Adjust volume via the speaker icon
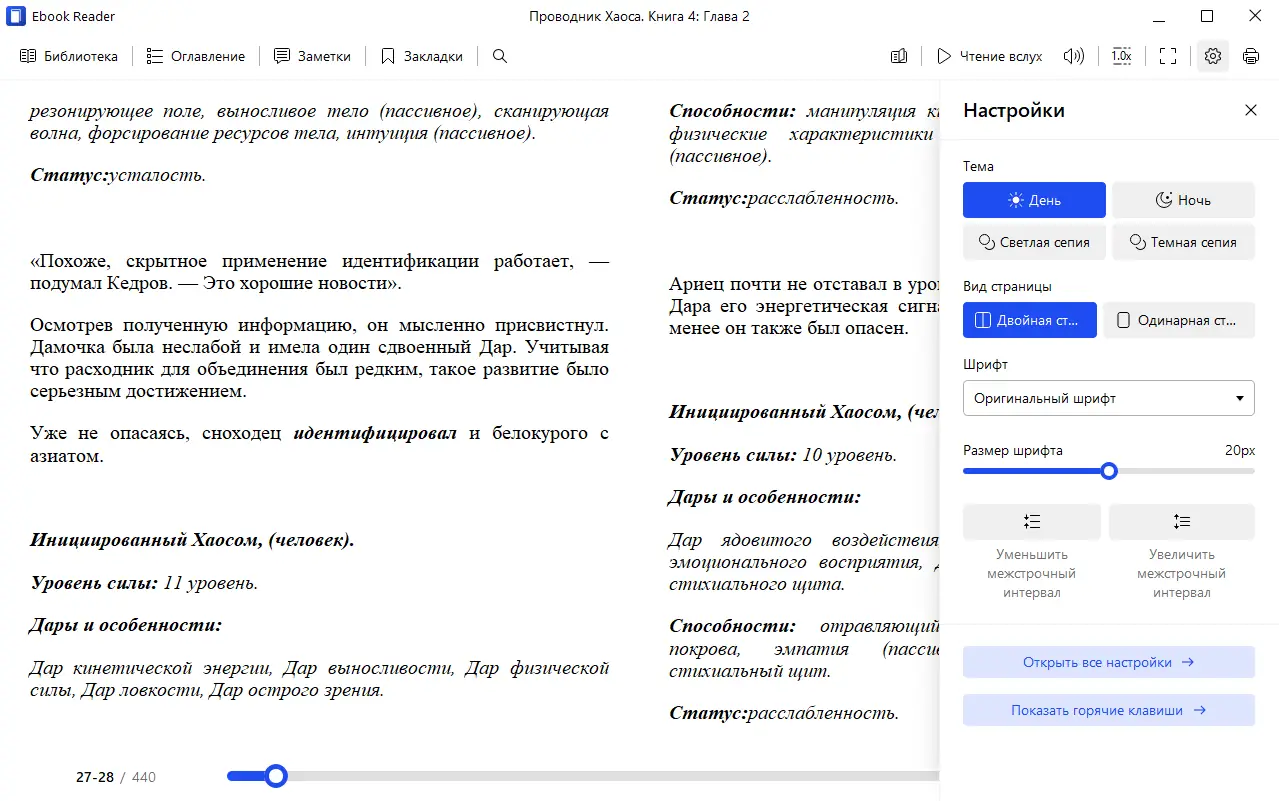The image size is (1279, 801). tap(1073, 56)
